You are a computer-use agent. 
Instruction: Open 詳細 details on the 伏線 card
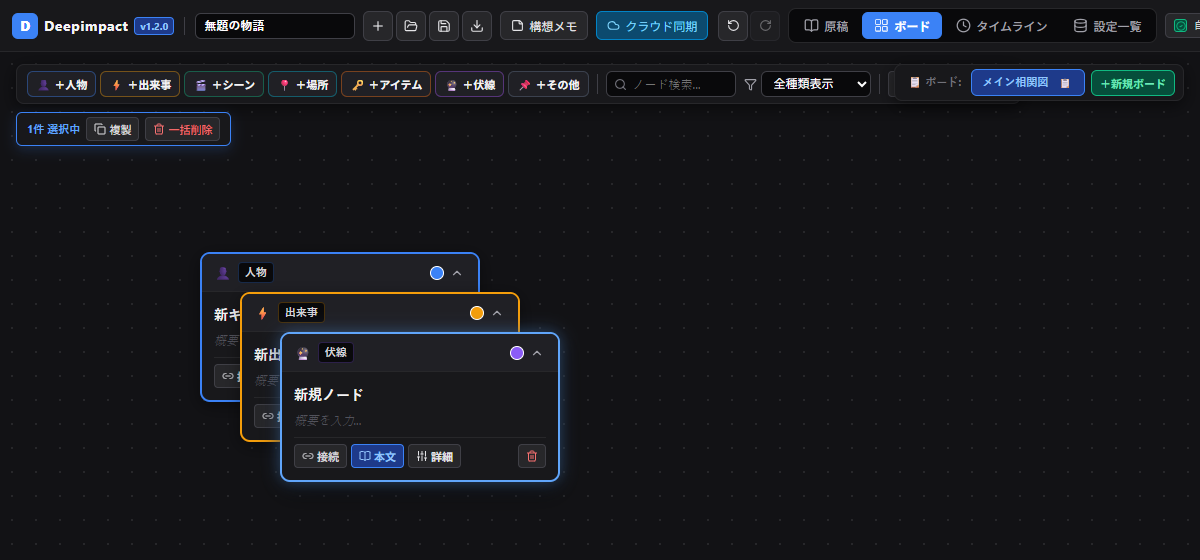coord(434,456)
